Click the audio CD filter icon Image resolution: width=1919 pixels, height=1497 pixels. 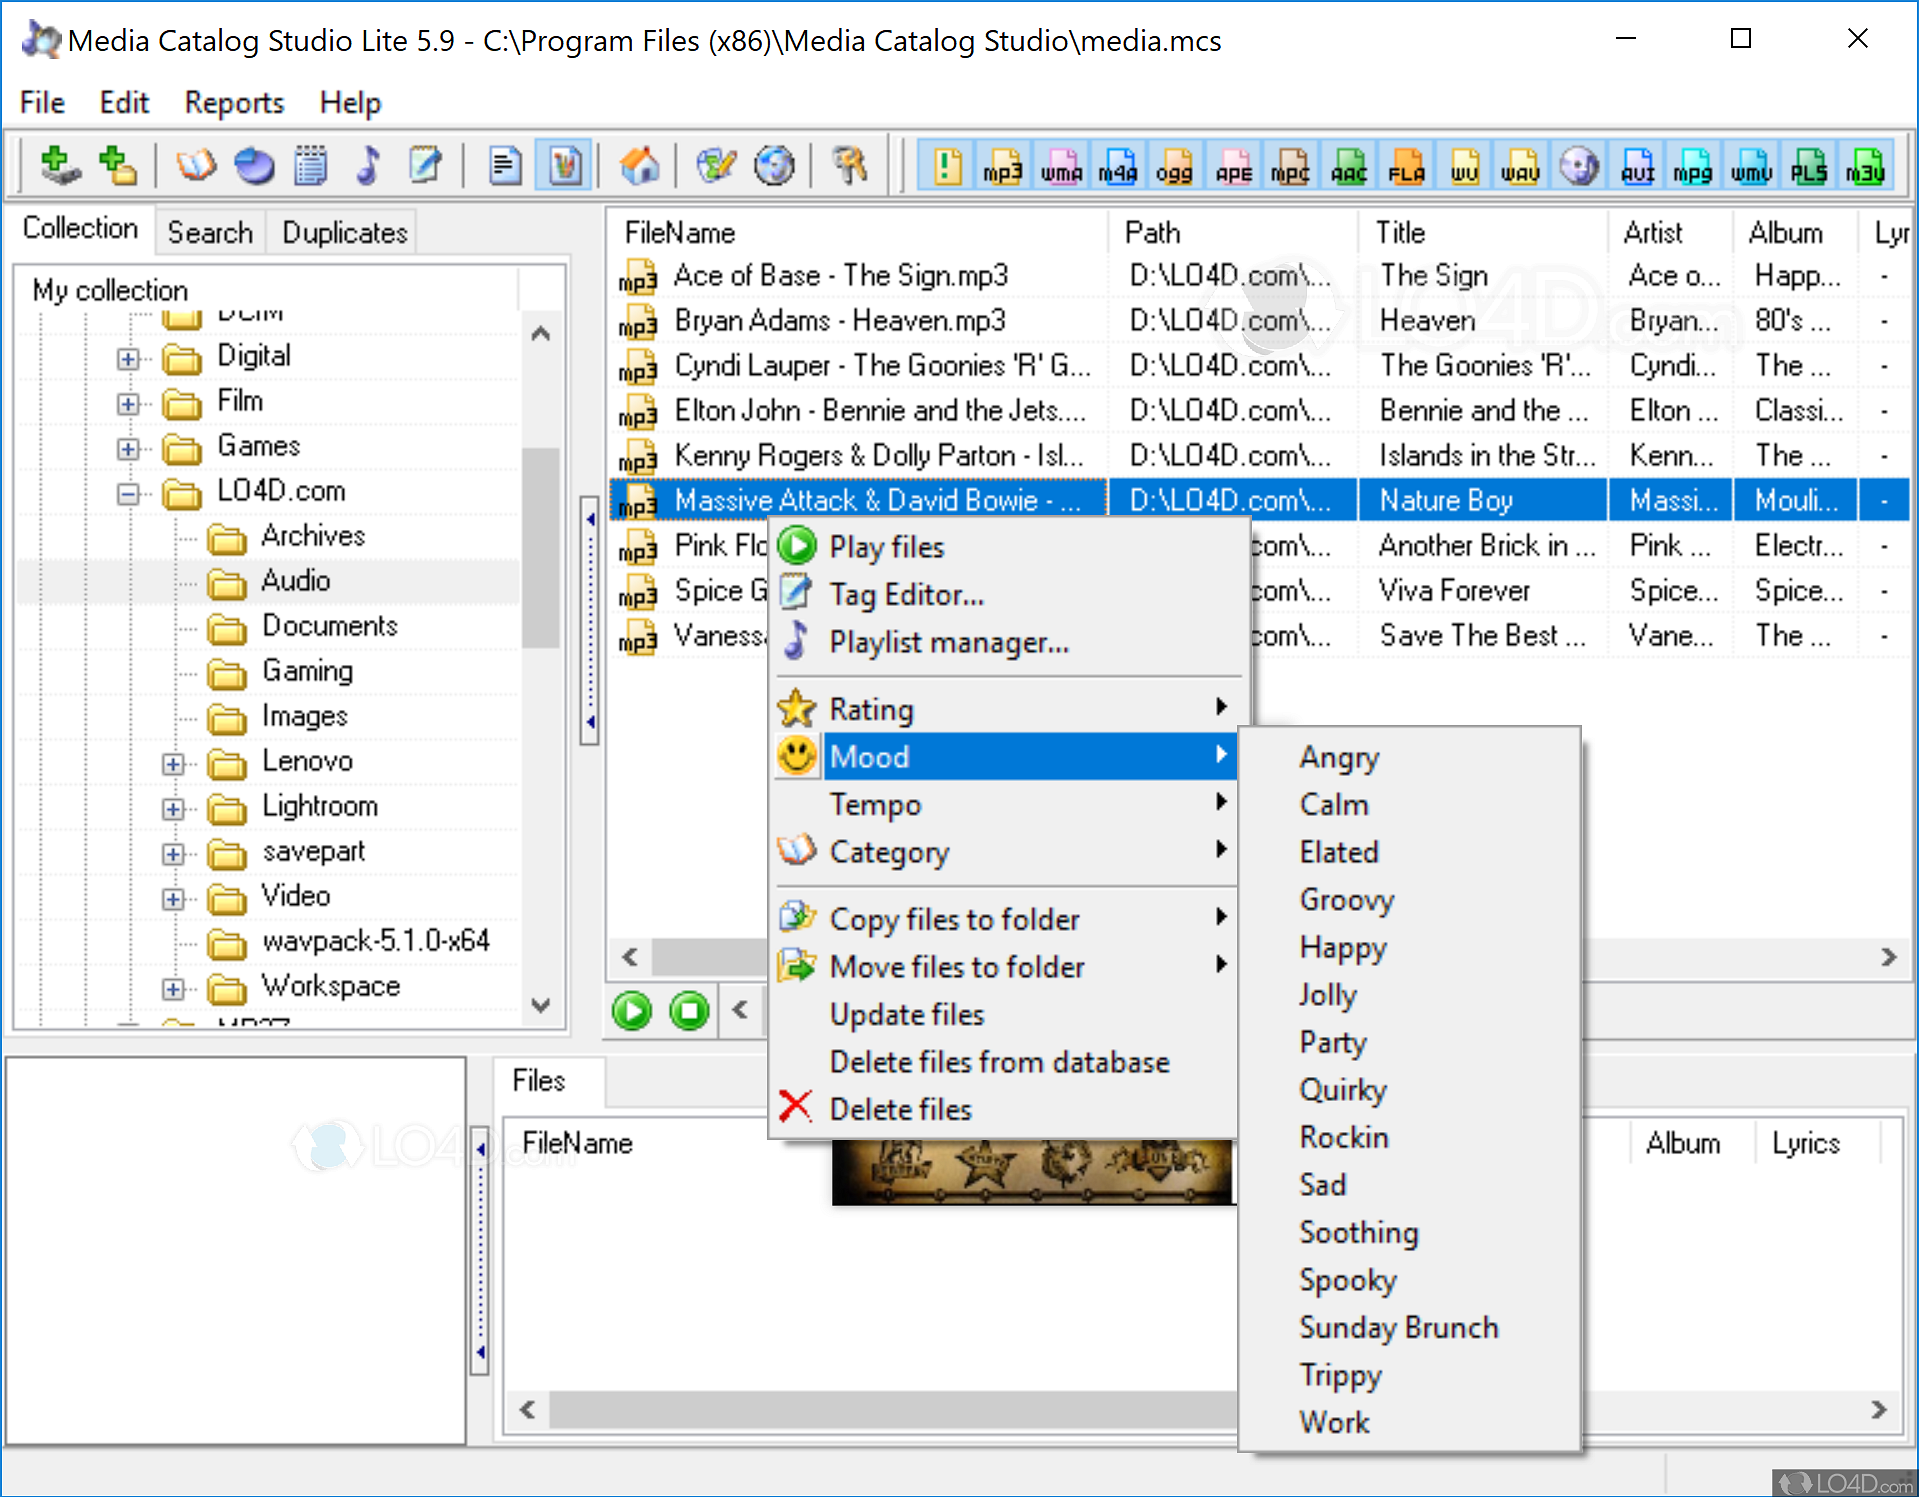pyautogui.click(x=1579, y=167)
